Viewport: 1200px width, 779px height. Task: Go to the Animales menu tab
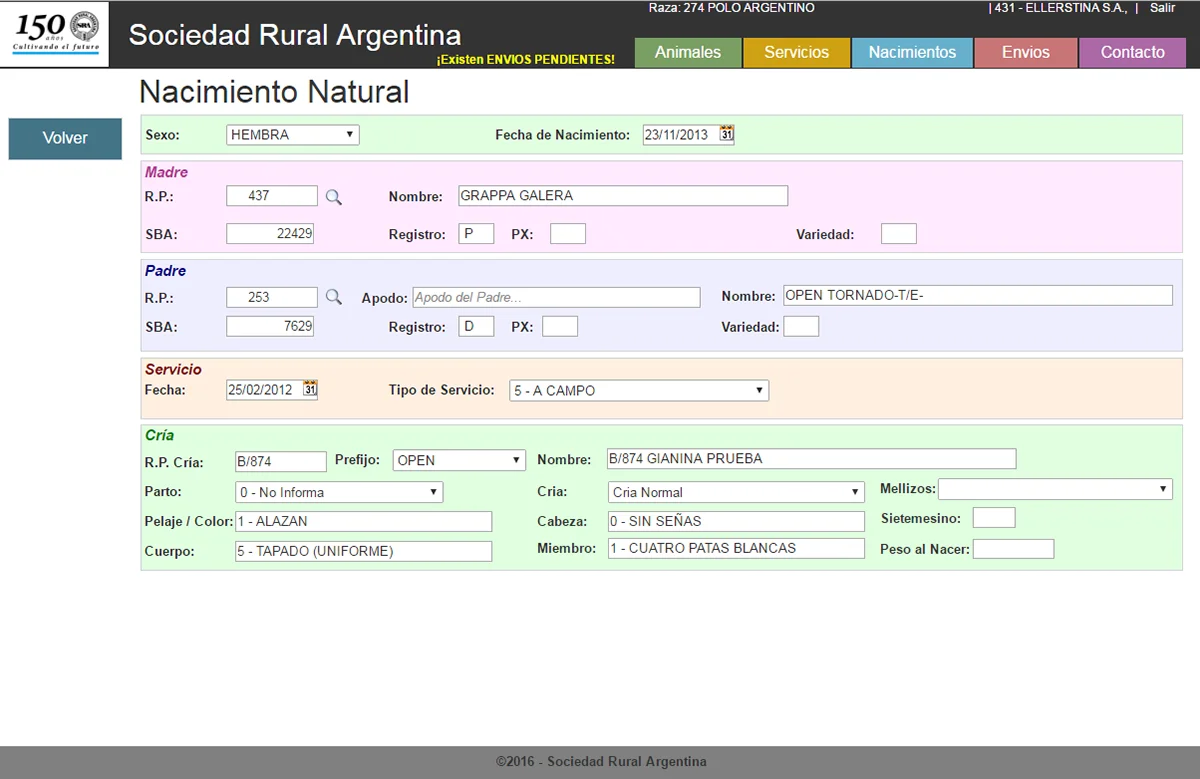click(x=688, y=53)
